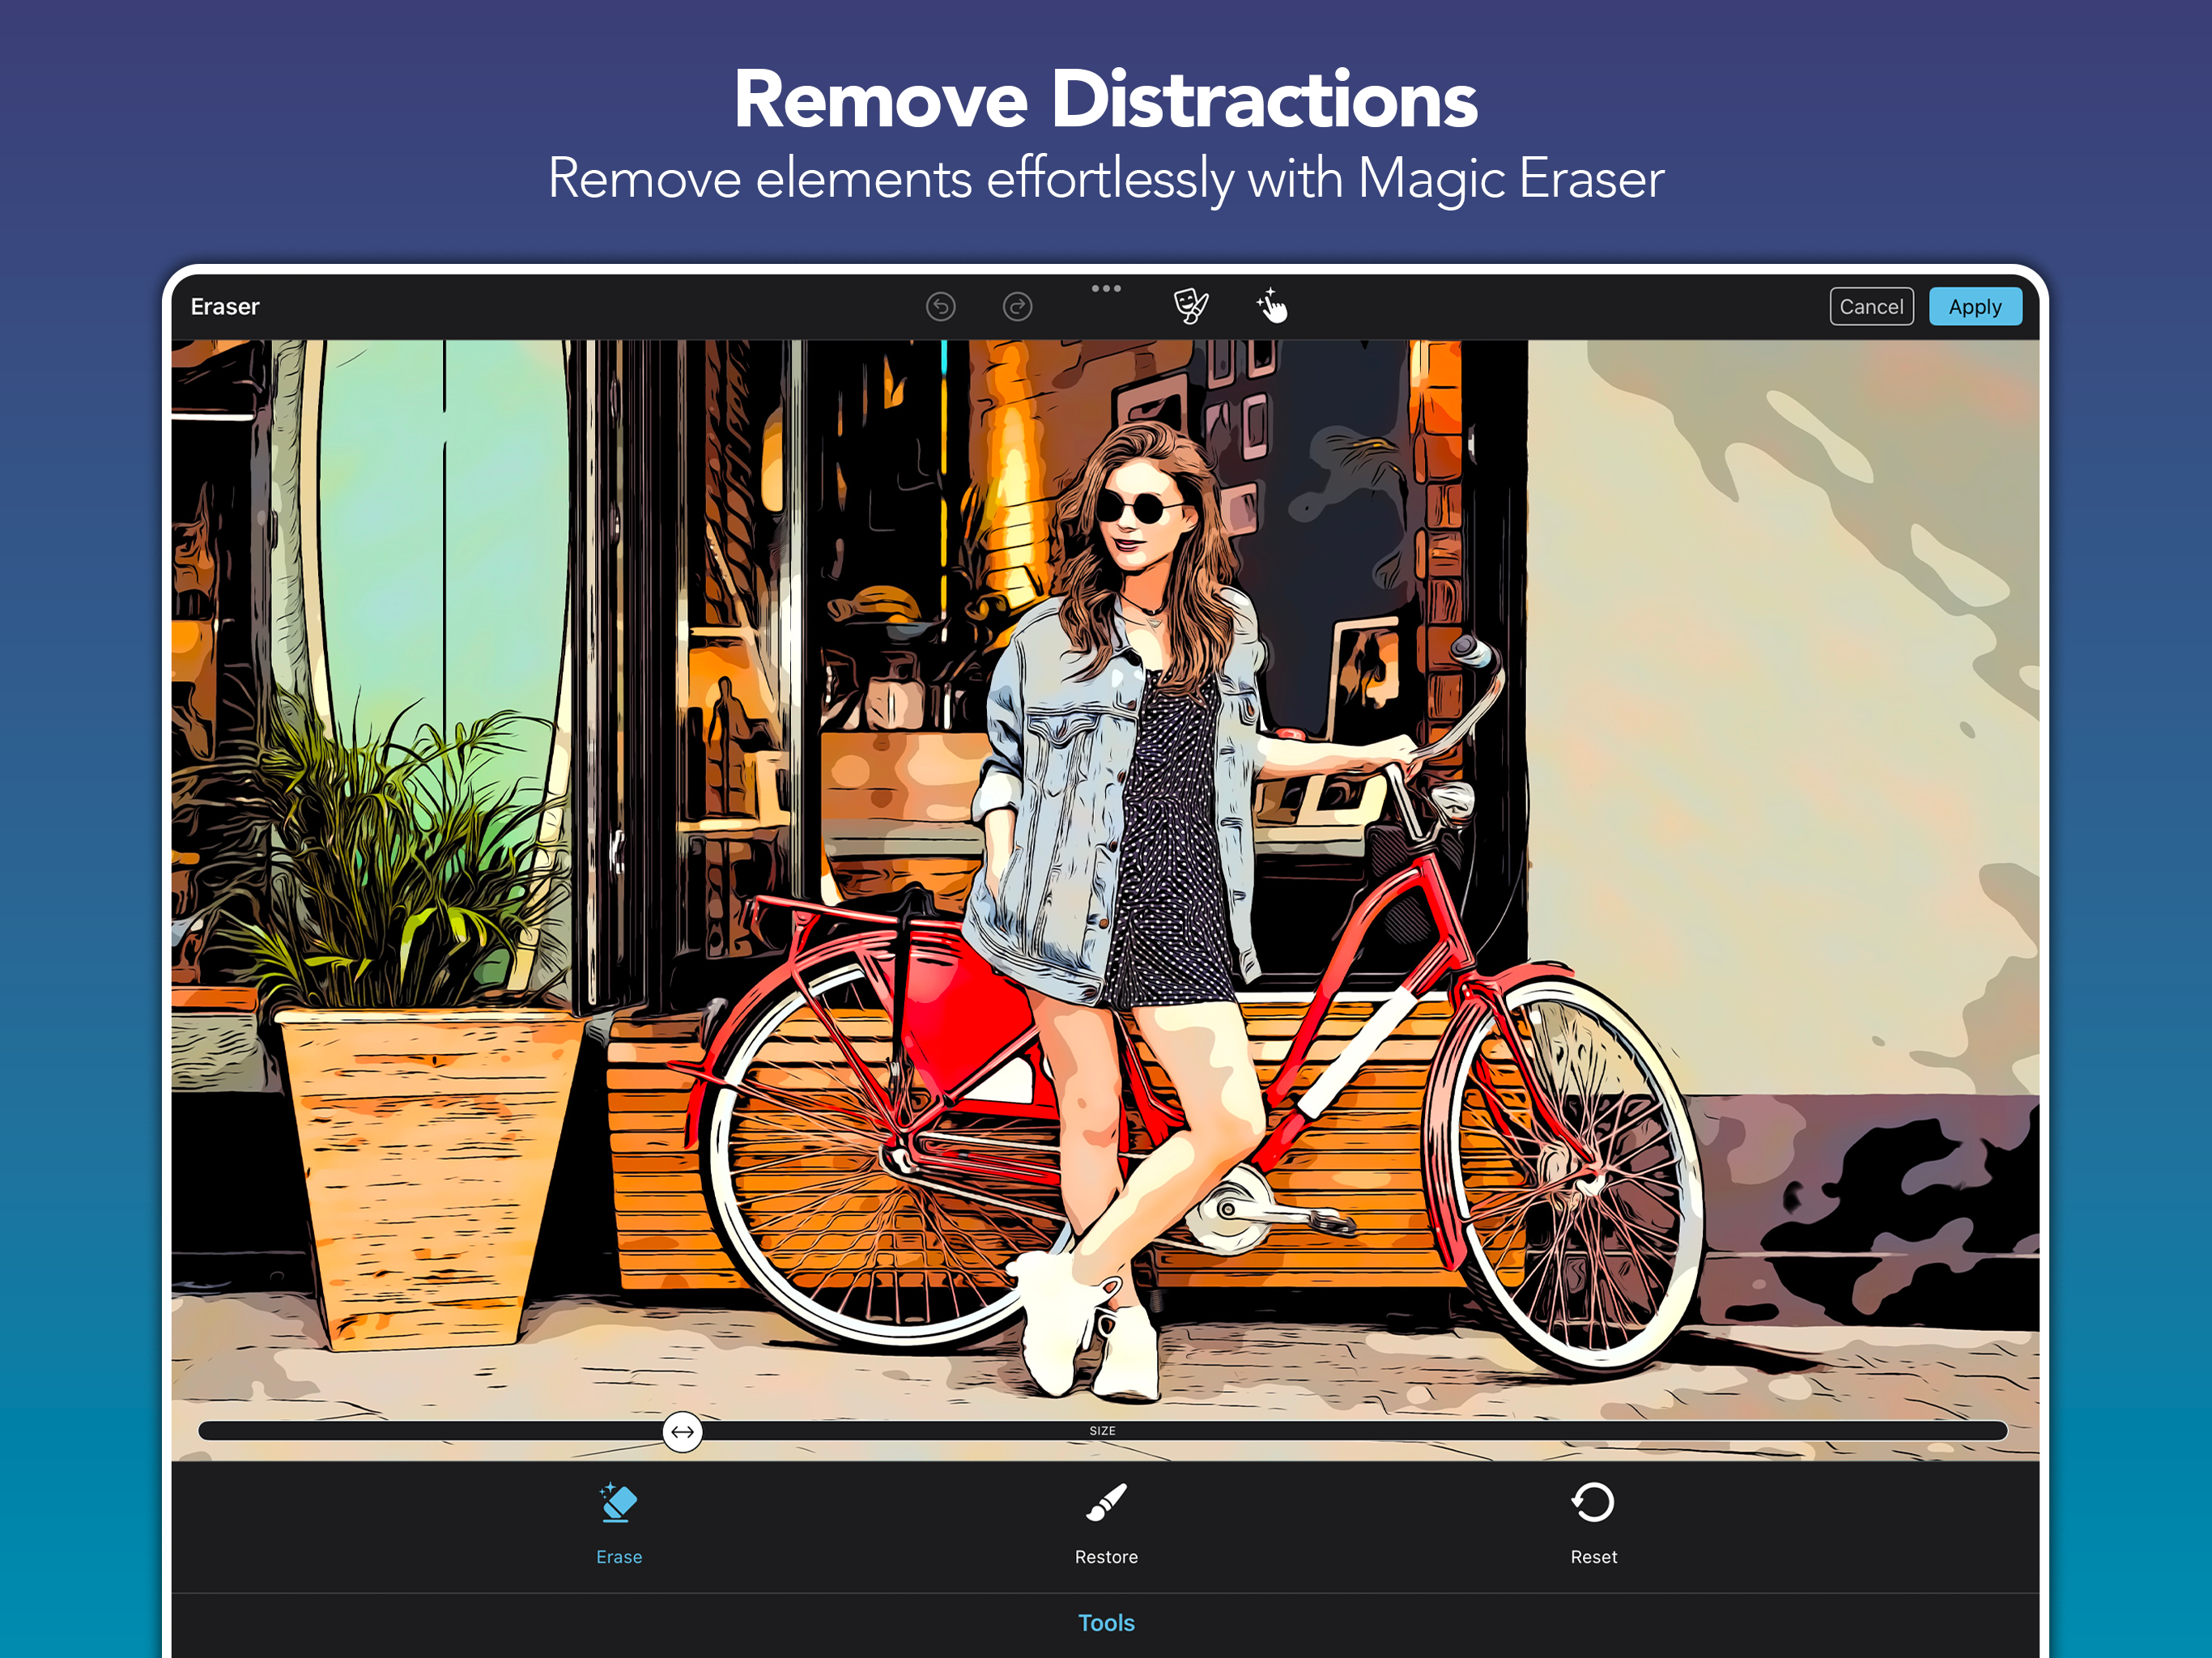Select the Restore brush tool
2212x1658 pixels.
click(1106, 1524)
